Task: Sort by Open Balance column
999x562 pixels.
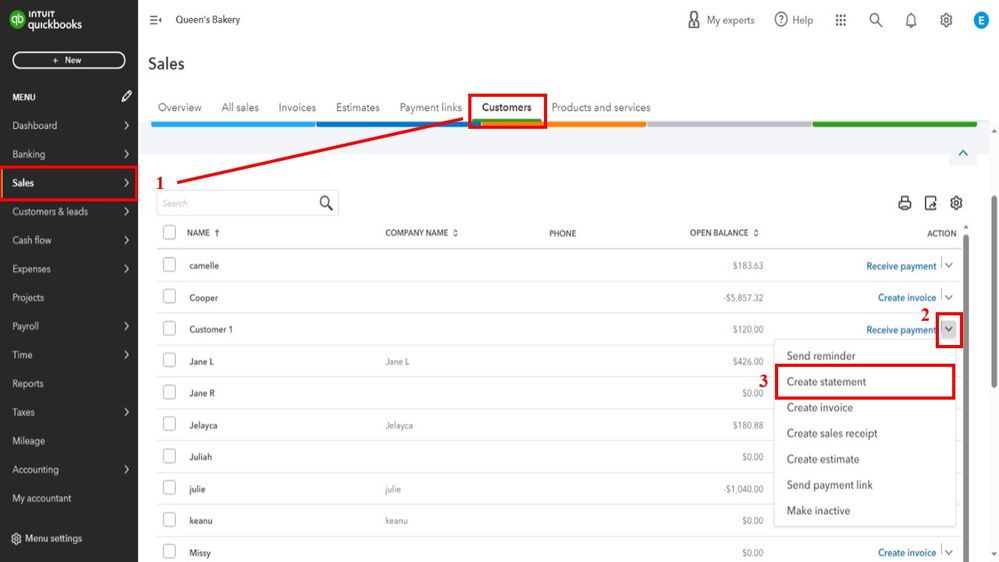Action: click(724, 233)
